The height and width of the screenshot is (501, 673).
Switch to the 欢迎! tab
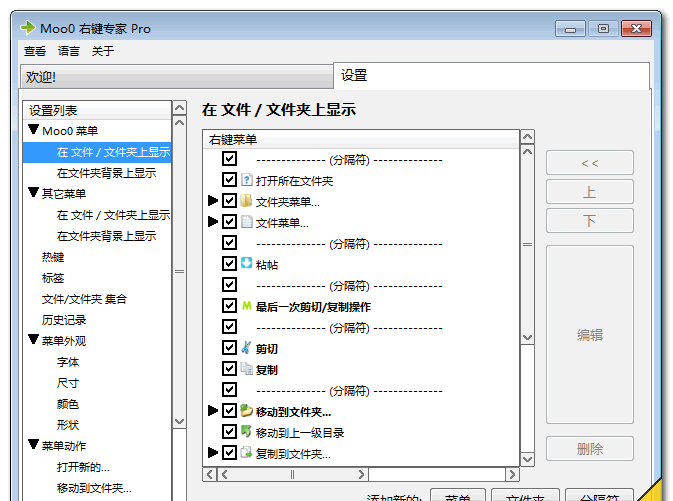[x=176, y=77]
